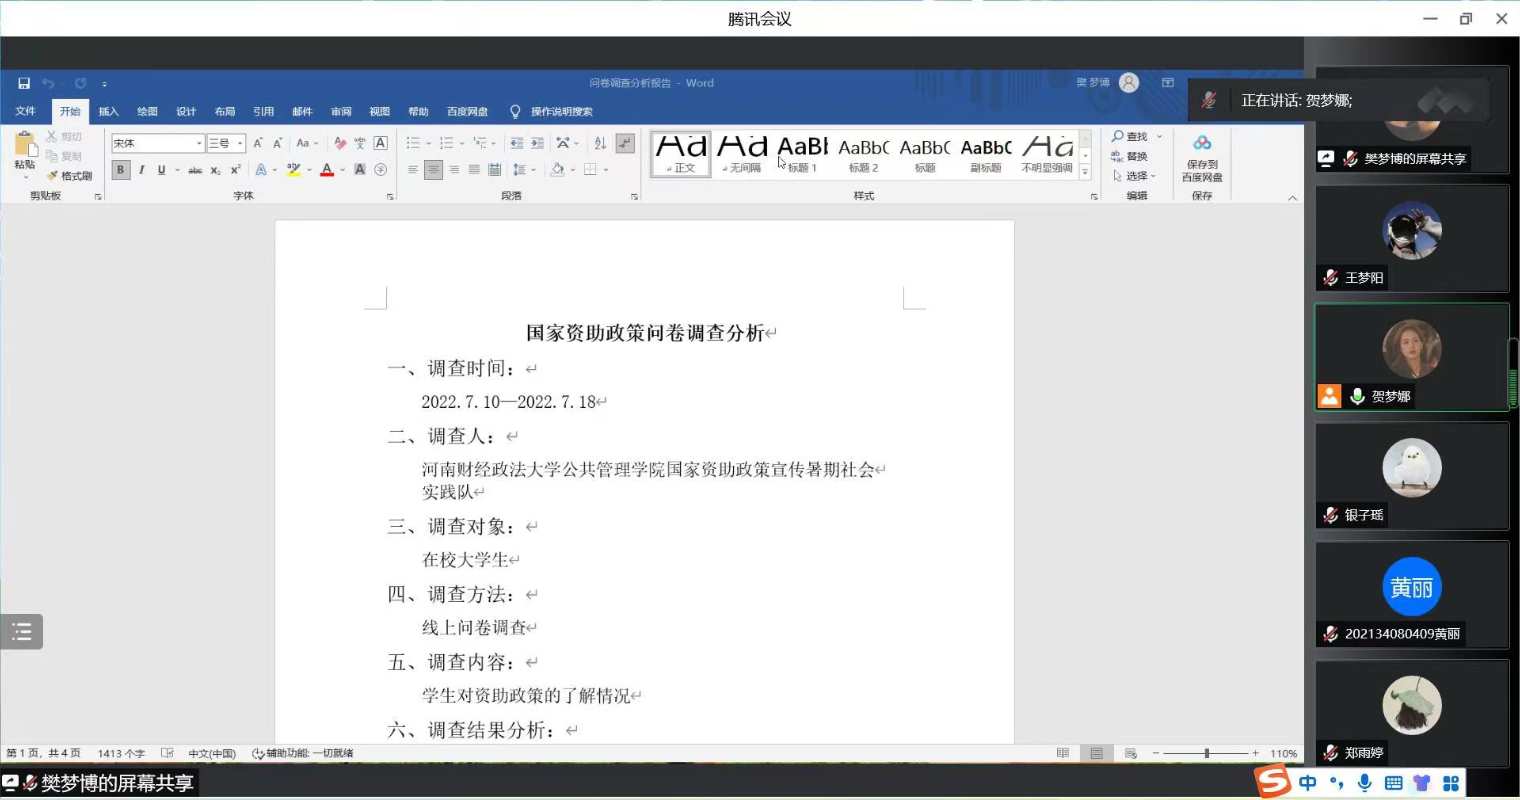Open line spacing options
The height and width of the screenshot is (800, 1520).
tap(524, 170)
